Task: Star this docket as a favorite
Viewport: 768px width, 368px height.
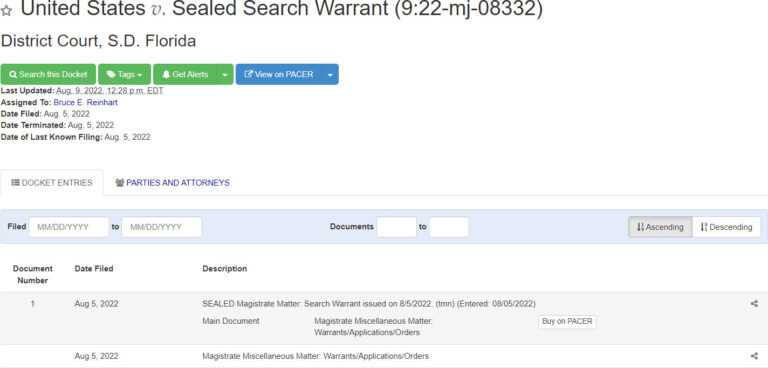Action: (6, 10)
